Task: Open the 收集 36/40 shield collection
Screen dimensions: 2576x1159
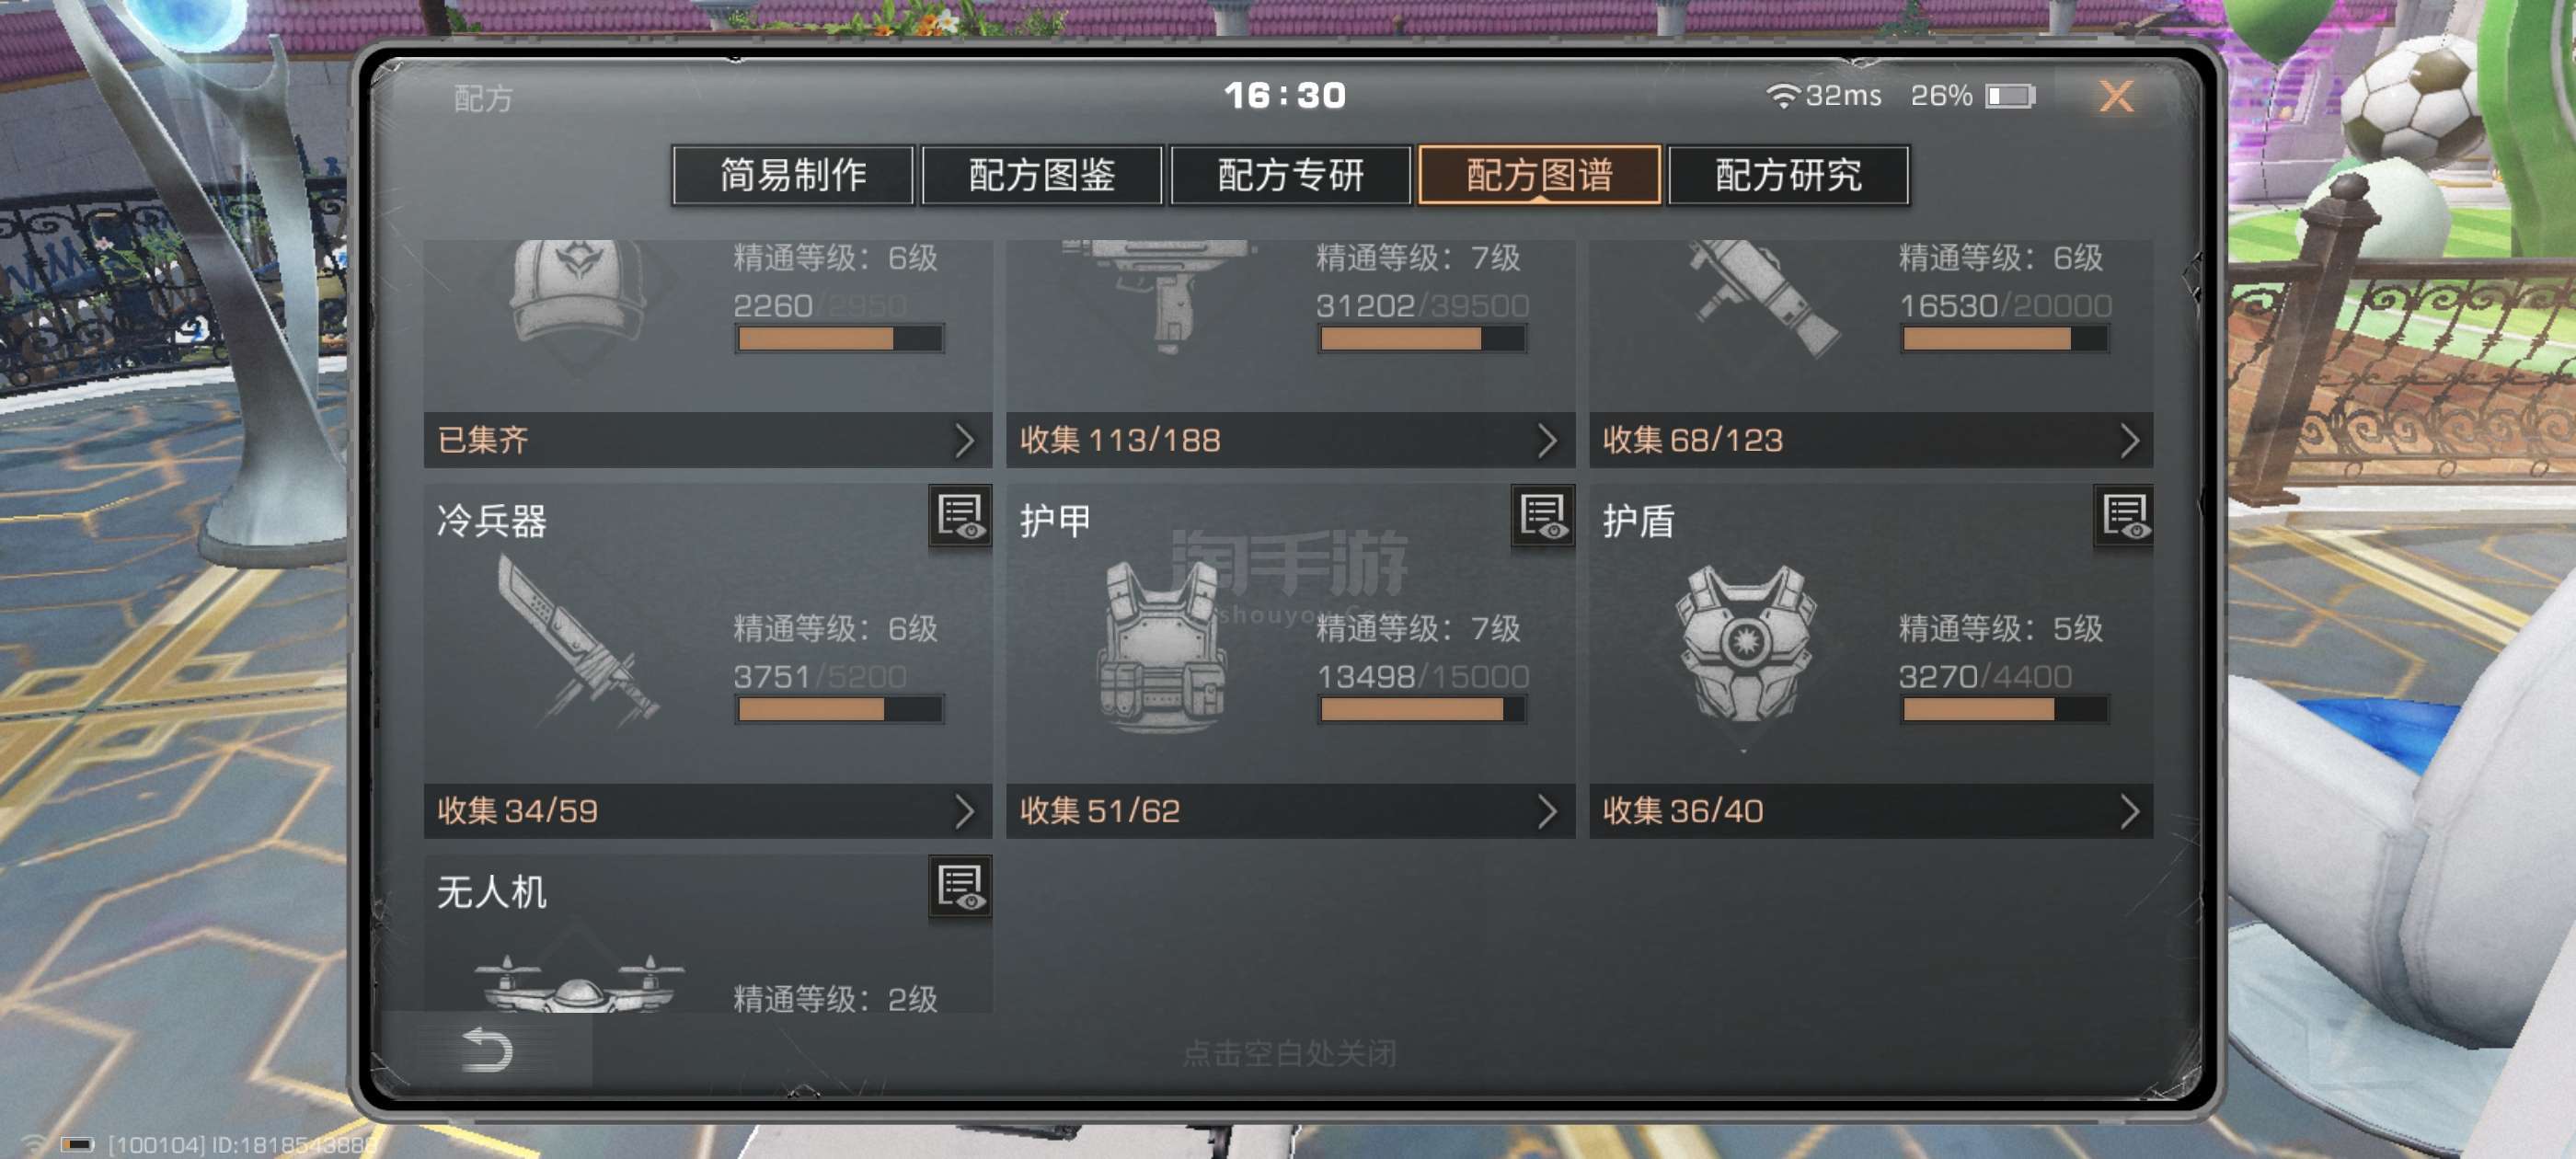Action: (x=1871, y=811)
